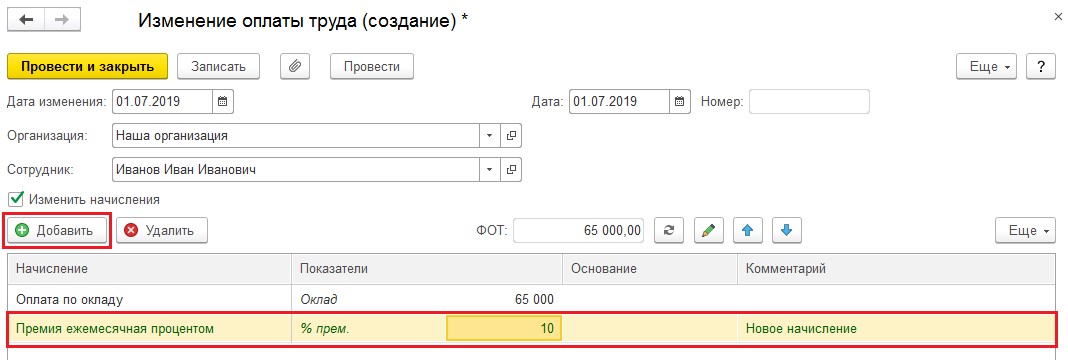Click the Добавить button
The image size is (1068, 360).
pos(57,230)
